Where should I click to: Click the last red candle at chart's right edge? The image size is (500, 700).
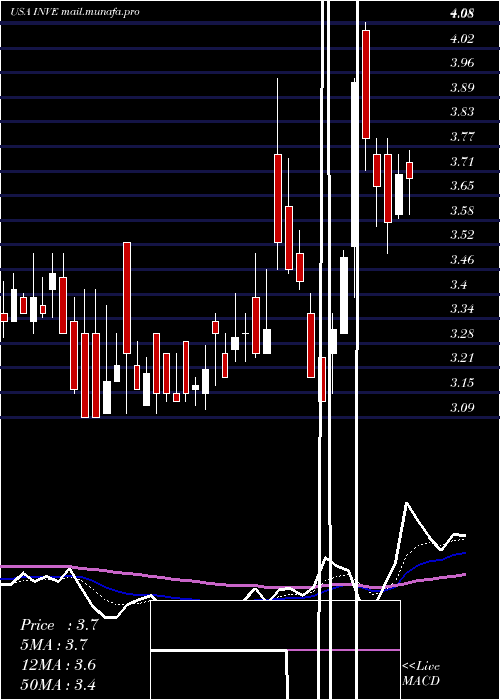pyautogui.click(x=409, y=171)
